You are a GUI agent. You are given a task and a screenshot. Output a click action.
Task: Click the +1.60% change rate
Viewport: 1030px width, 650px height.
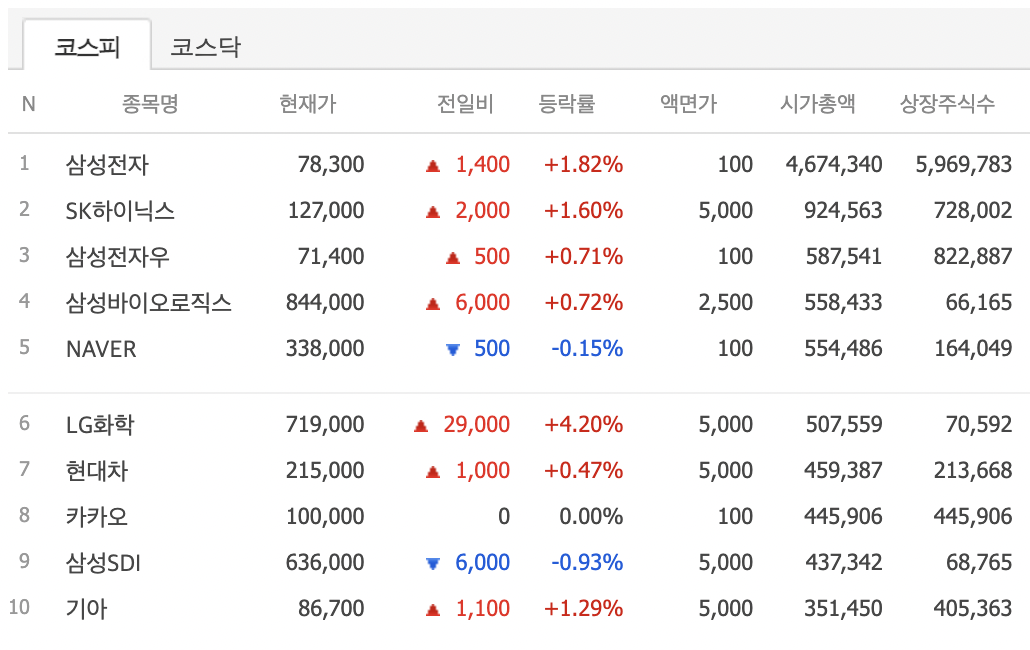click(x=583, y=210)
